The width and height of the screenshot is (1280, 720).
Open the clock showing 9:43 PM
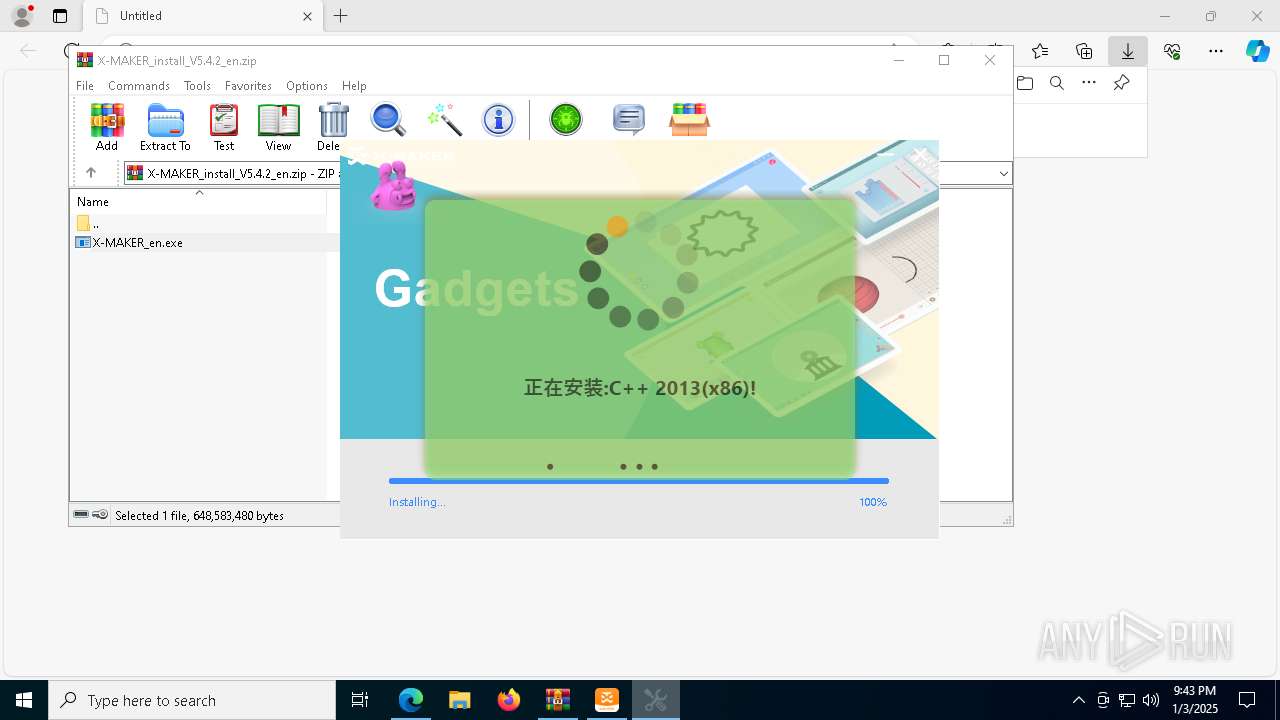1195,700
